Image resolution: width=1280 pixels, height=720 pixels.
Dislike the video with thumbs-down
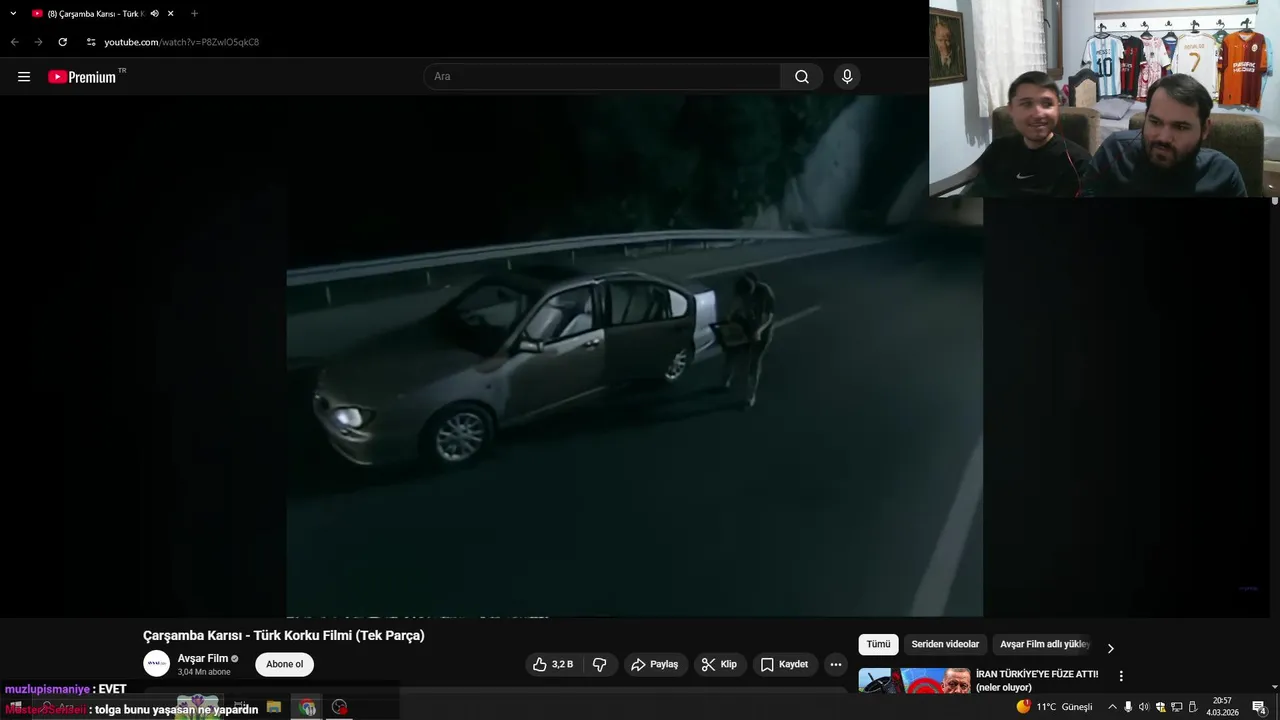point(600,664)
